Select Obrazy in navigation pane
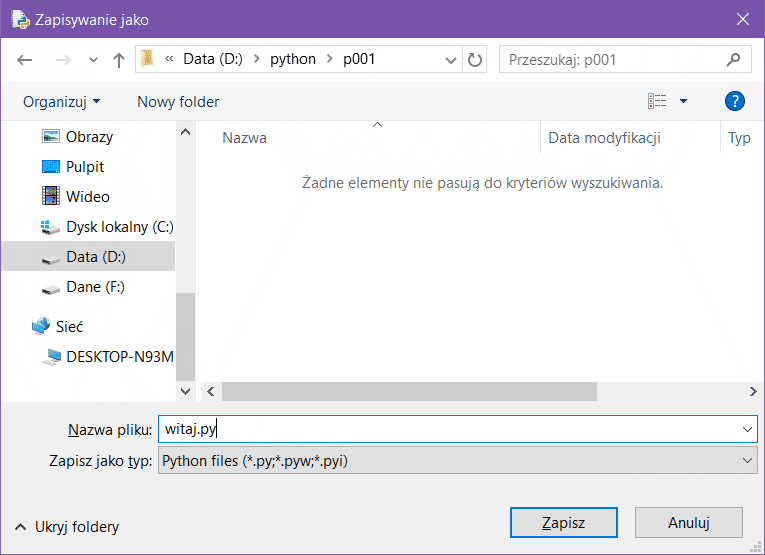This screenshot has width=765, height=555. (89, 137)
